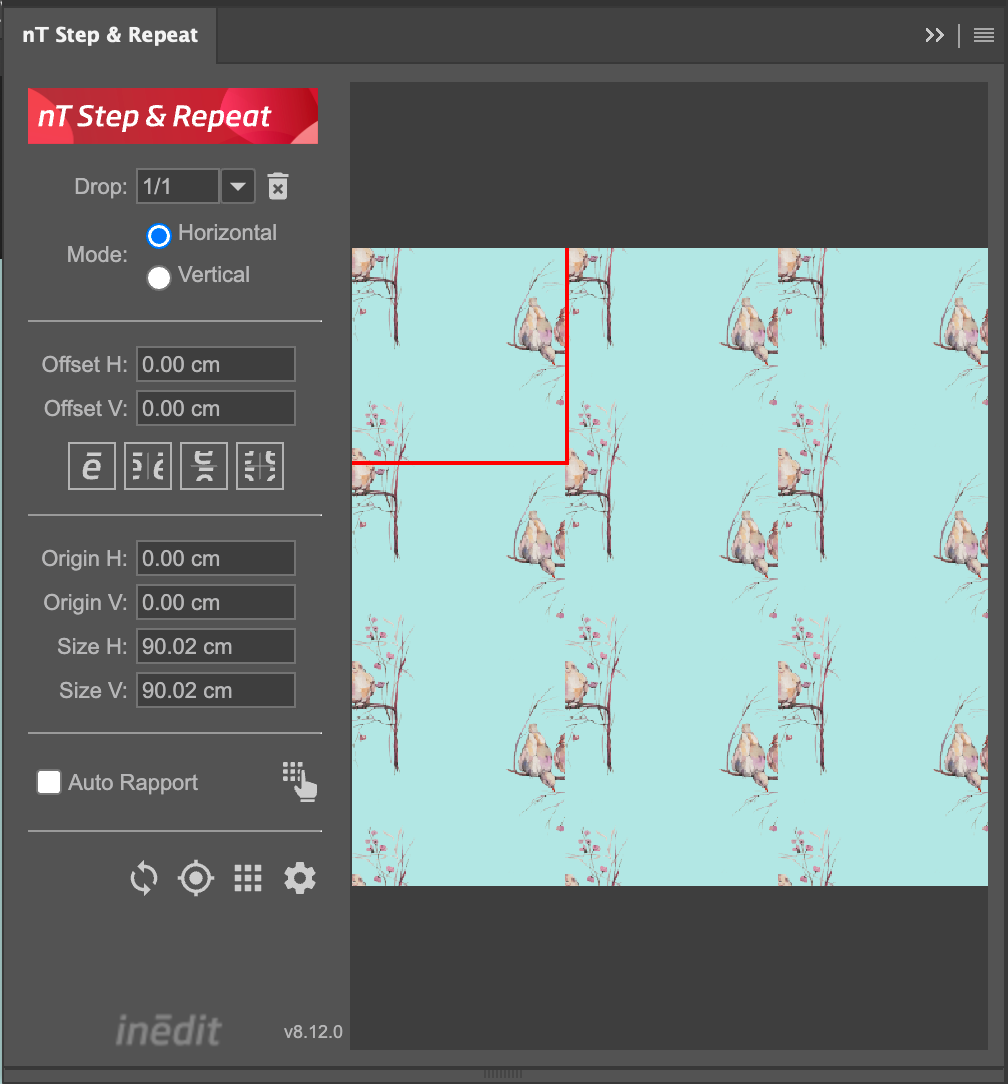The image size is (1008, 1084).
Task: Click the grid hand pick icon
Action: pos(299,781)
